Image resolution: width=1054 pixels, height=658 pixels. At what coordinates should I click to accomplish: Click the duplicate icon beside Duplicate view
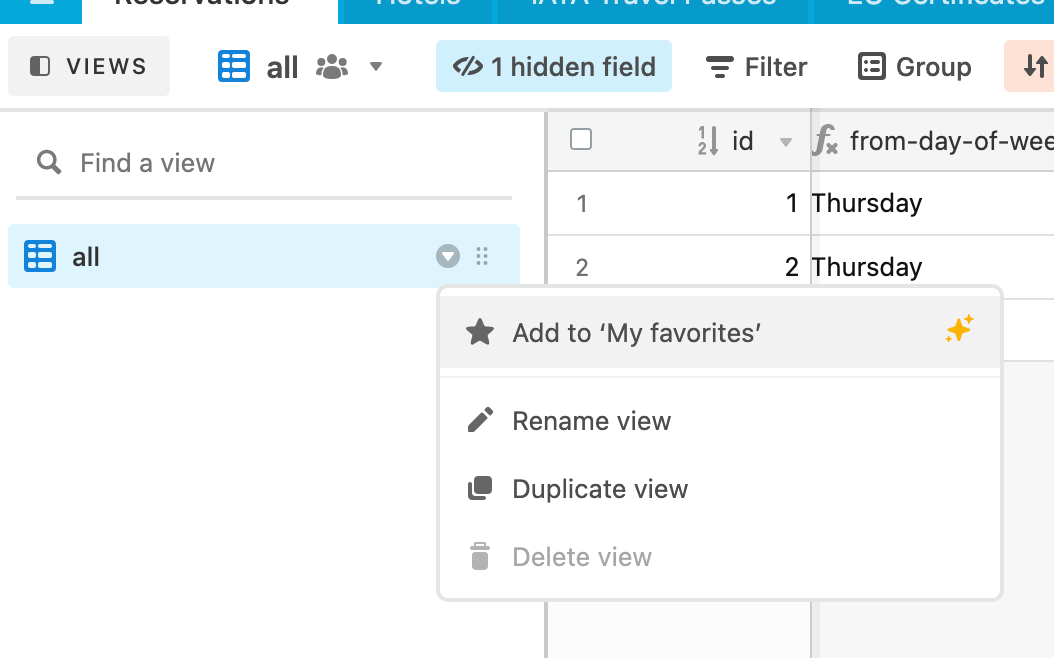[480, 489]
